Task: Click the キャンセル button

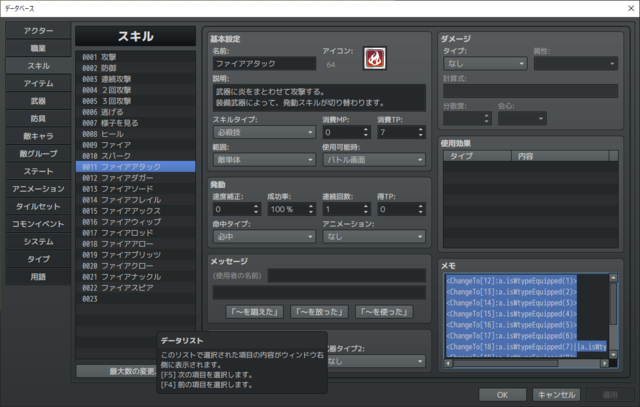Action: 556,395
